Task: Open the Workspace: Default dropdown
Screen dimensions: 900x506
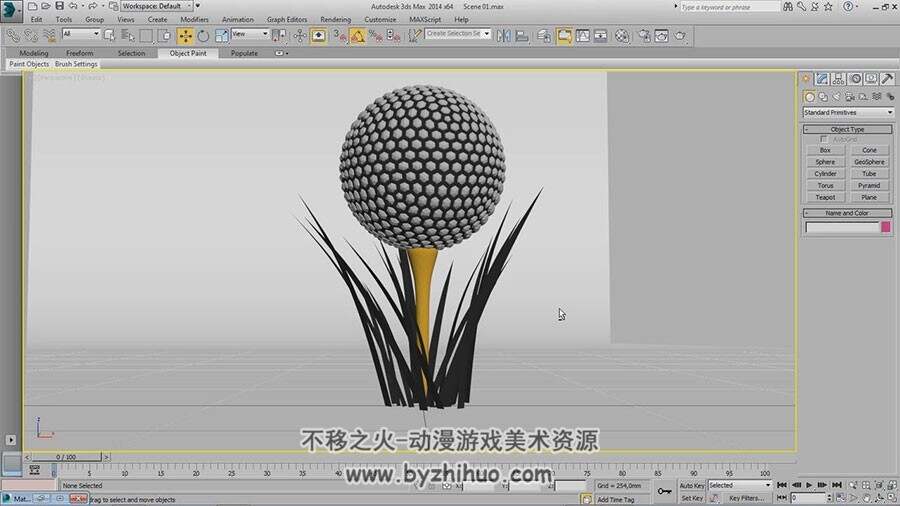Action: pos(157,6)
